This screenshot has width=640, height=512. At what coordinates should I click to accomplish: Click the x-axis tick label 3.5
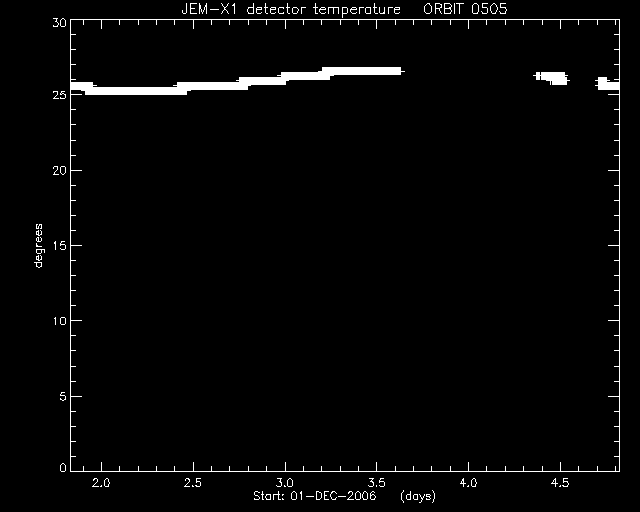[x=376, y=483]
